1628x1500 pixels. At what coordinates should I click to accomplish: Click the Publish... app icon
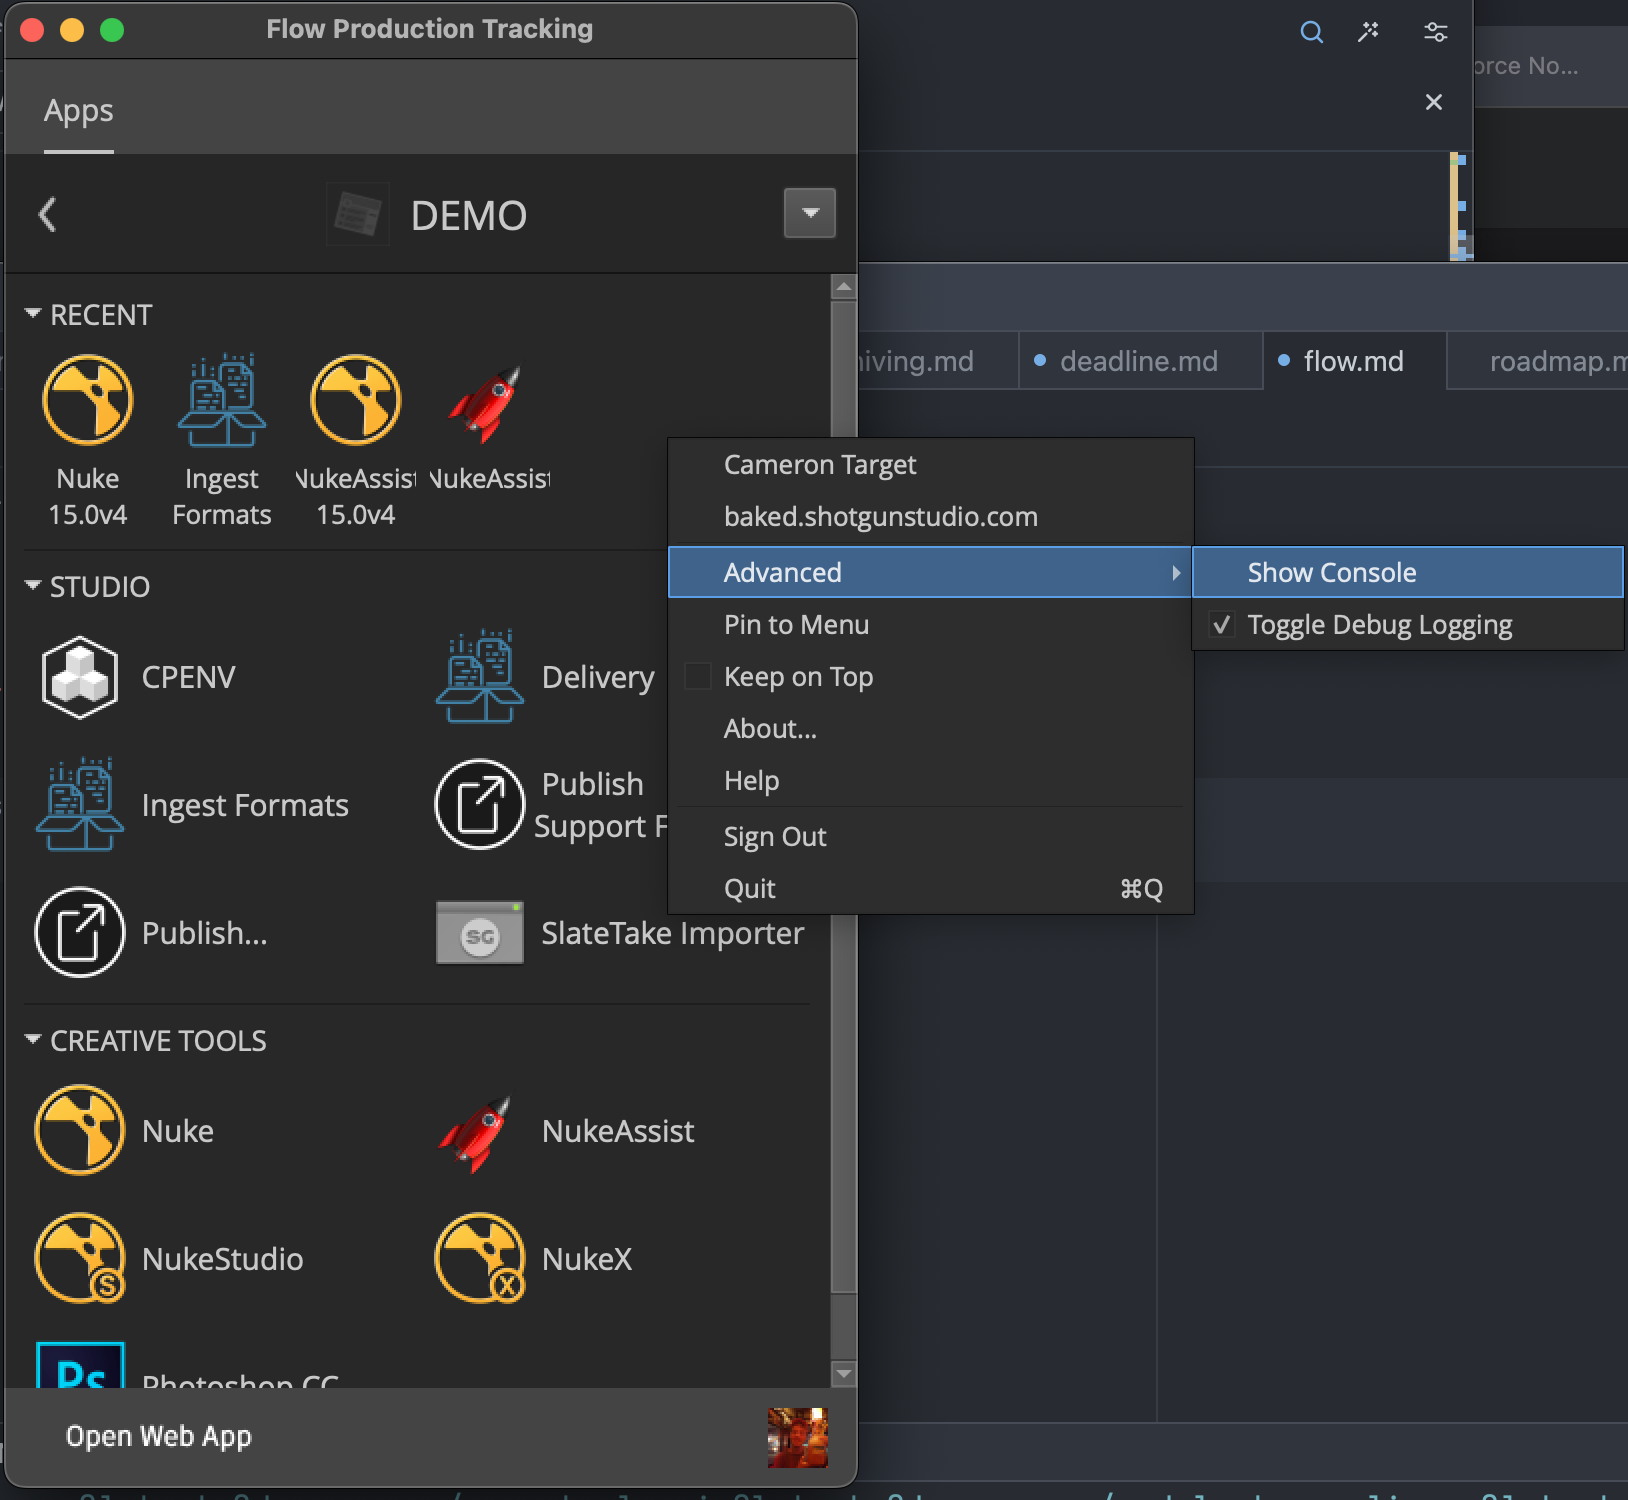click(x=80, y=933)
